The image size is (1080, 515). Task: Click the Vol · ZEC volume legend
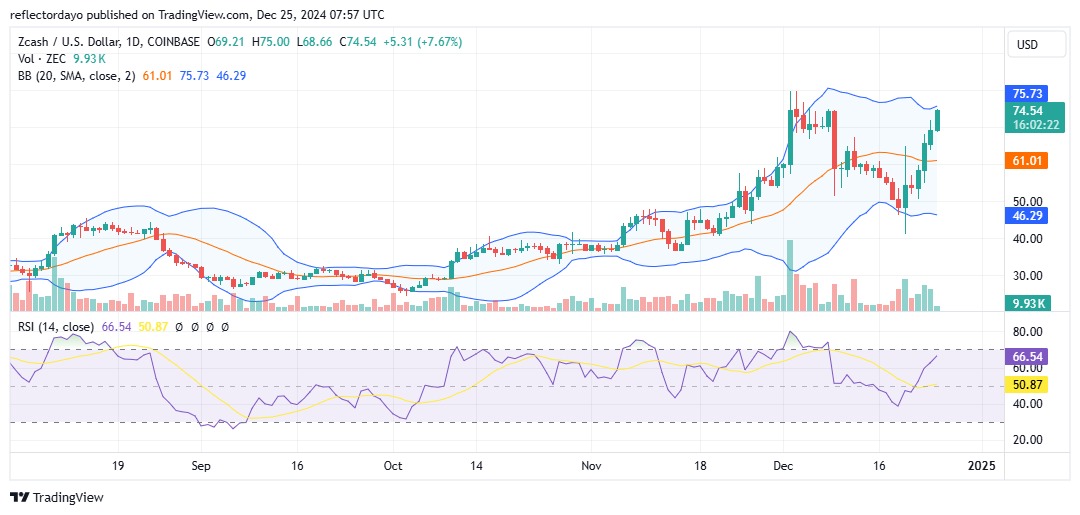click(41, 59)
